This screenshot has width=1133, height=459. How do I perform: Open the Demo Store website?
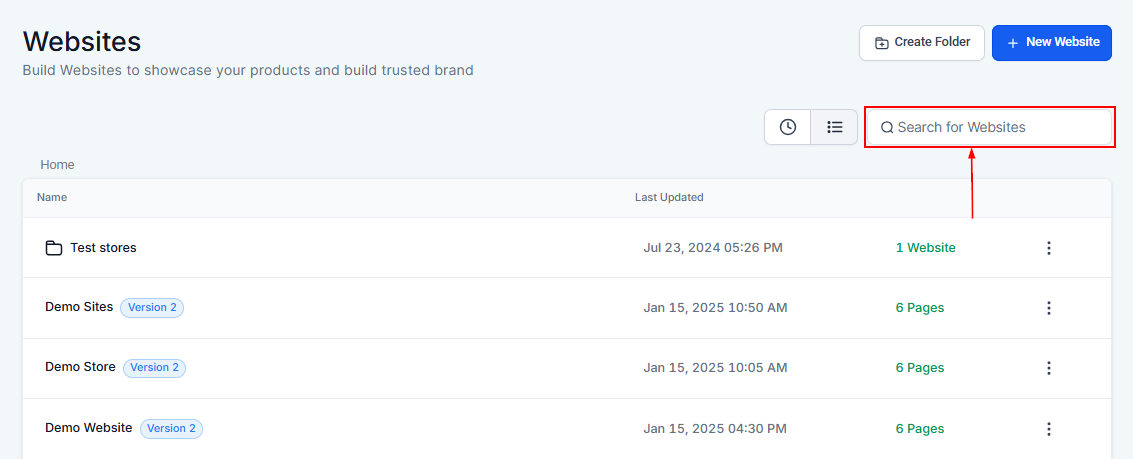click(80, 367)
